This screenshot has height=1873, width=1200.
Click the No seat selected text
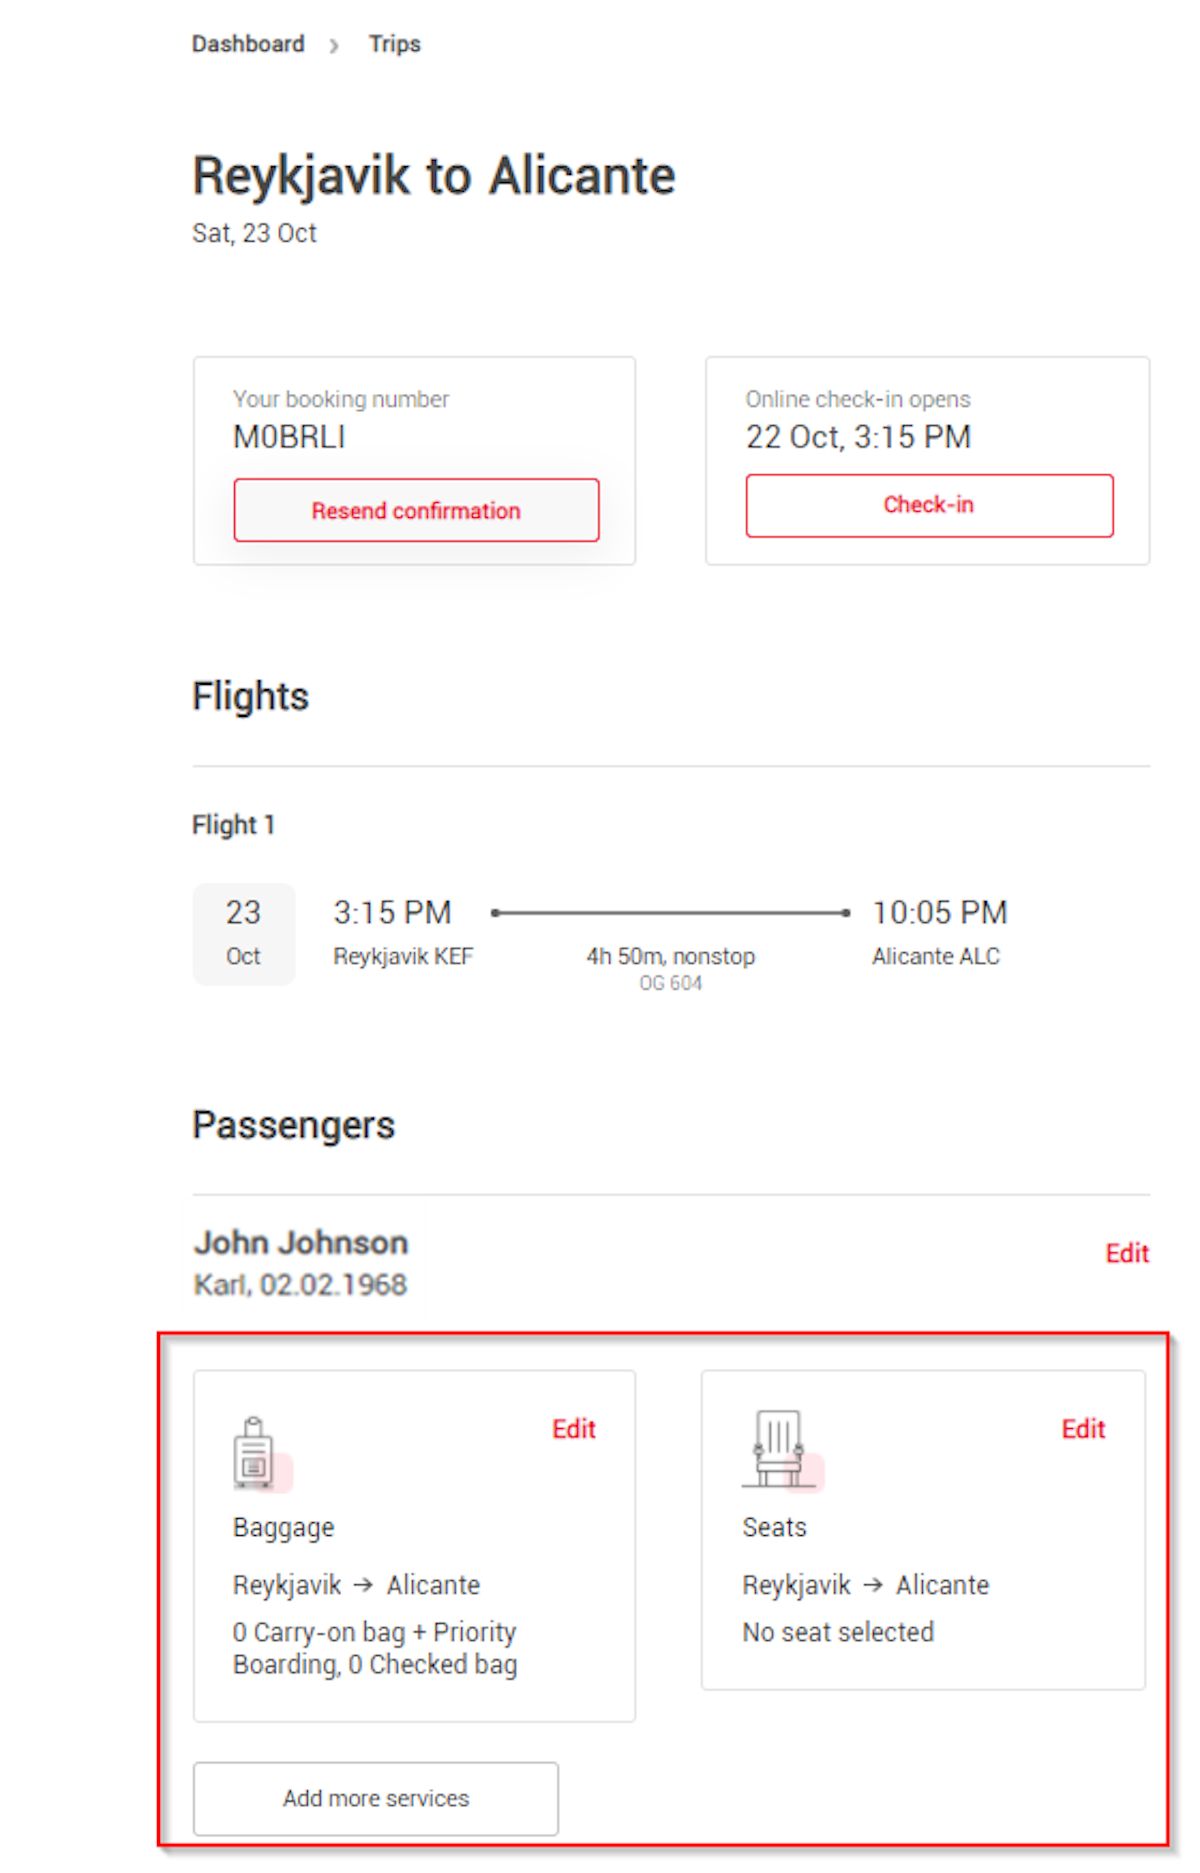(838, 1632)
